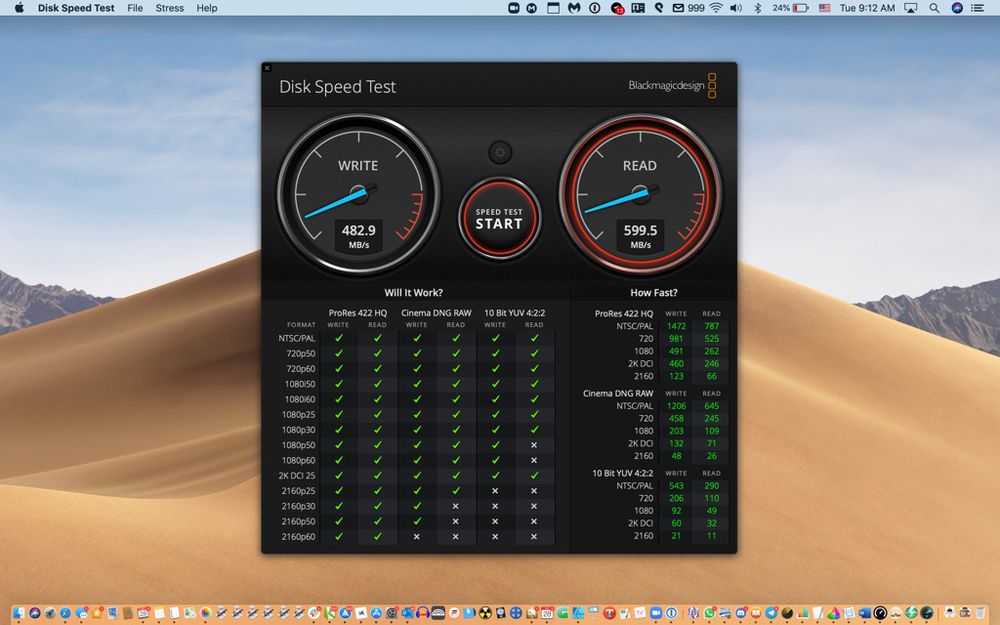
Task: Open Trash in the Dock
Action: coord(978,612)
